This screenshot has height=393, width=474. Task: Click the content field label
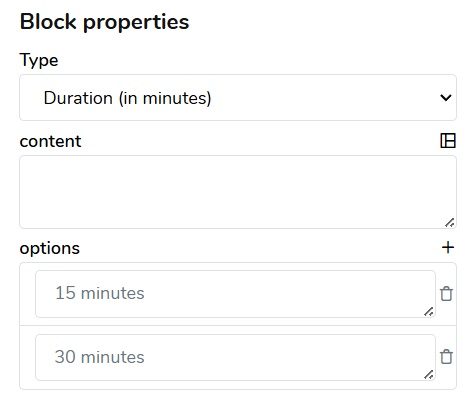point(50,141)
